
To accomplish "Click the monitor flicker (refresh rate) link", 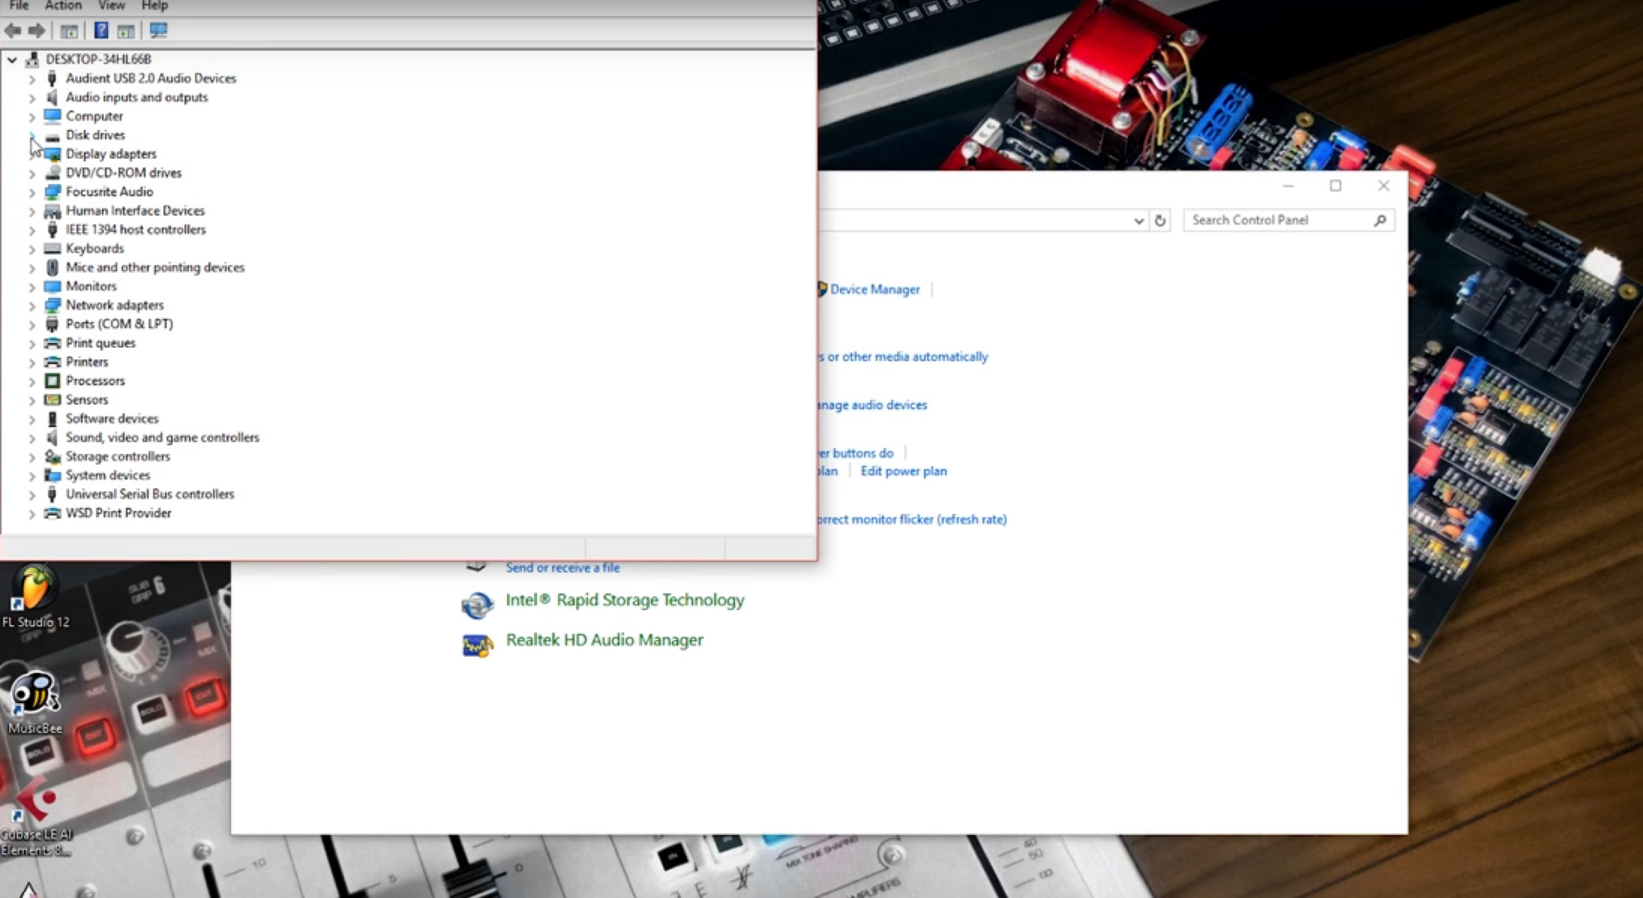I will (x=913, y=520).
